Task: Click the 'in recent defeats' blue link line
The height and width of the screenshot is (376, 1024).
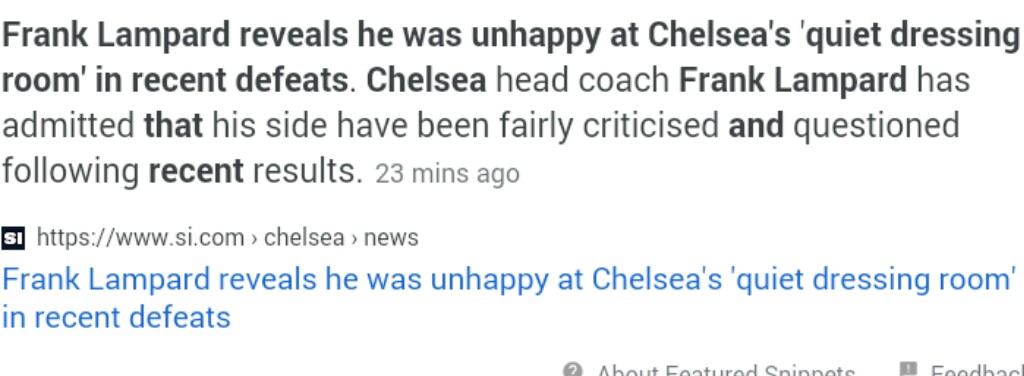Action: tap(116, 318)
